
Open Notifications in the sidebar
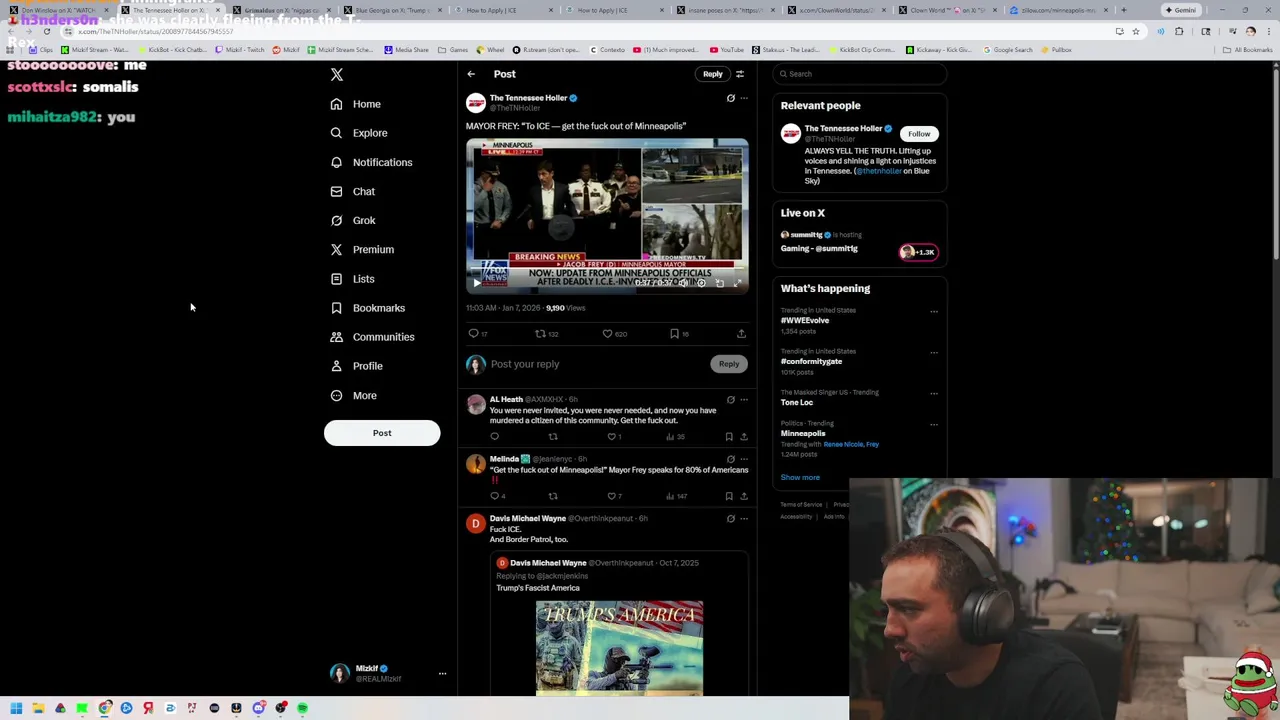pos(371,162)
